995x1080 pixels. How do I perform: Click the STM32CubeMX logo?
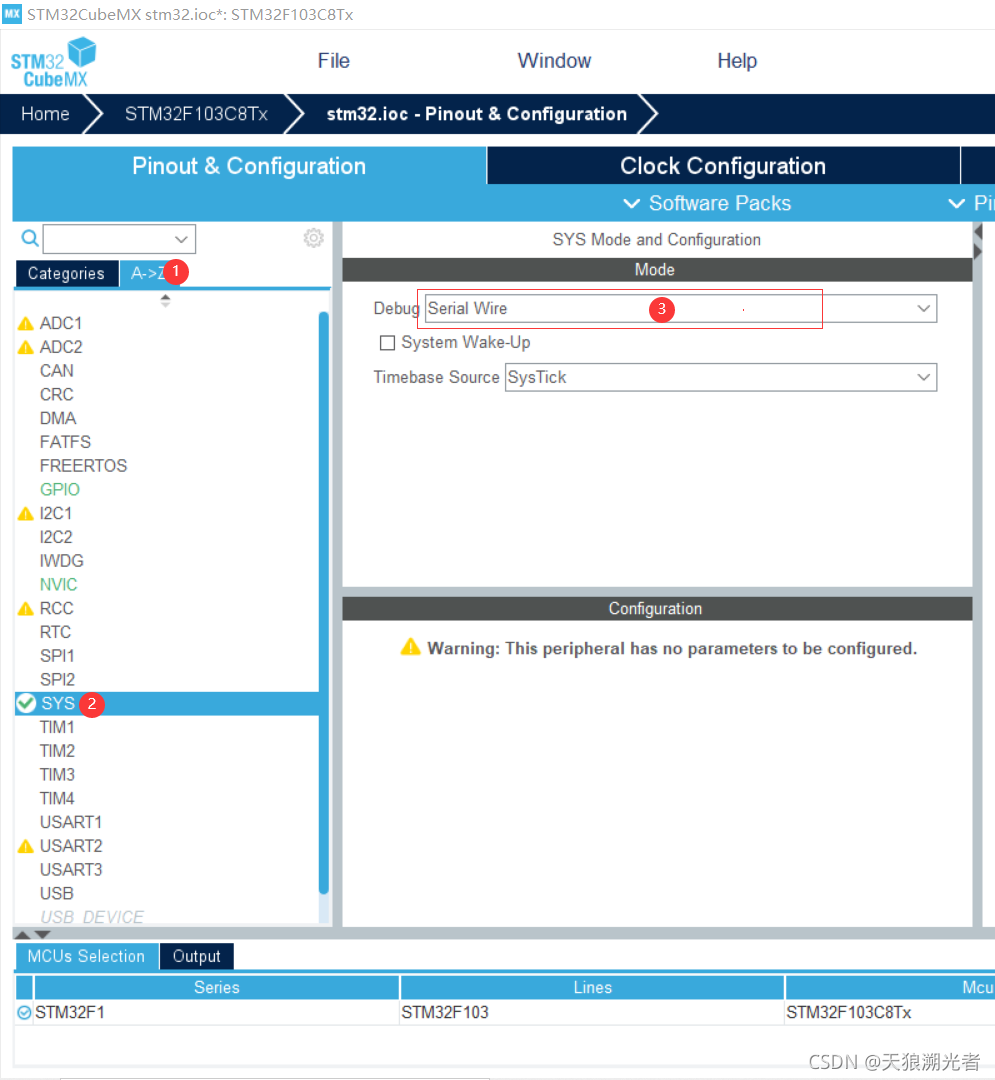pos(54,63)
